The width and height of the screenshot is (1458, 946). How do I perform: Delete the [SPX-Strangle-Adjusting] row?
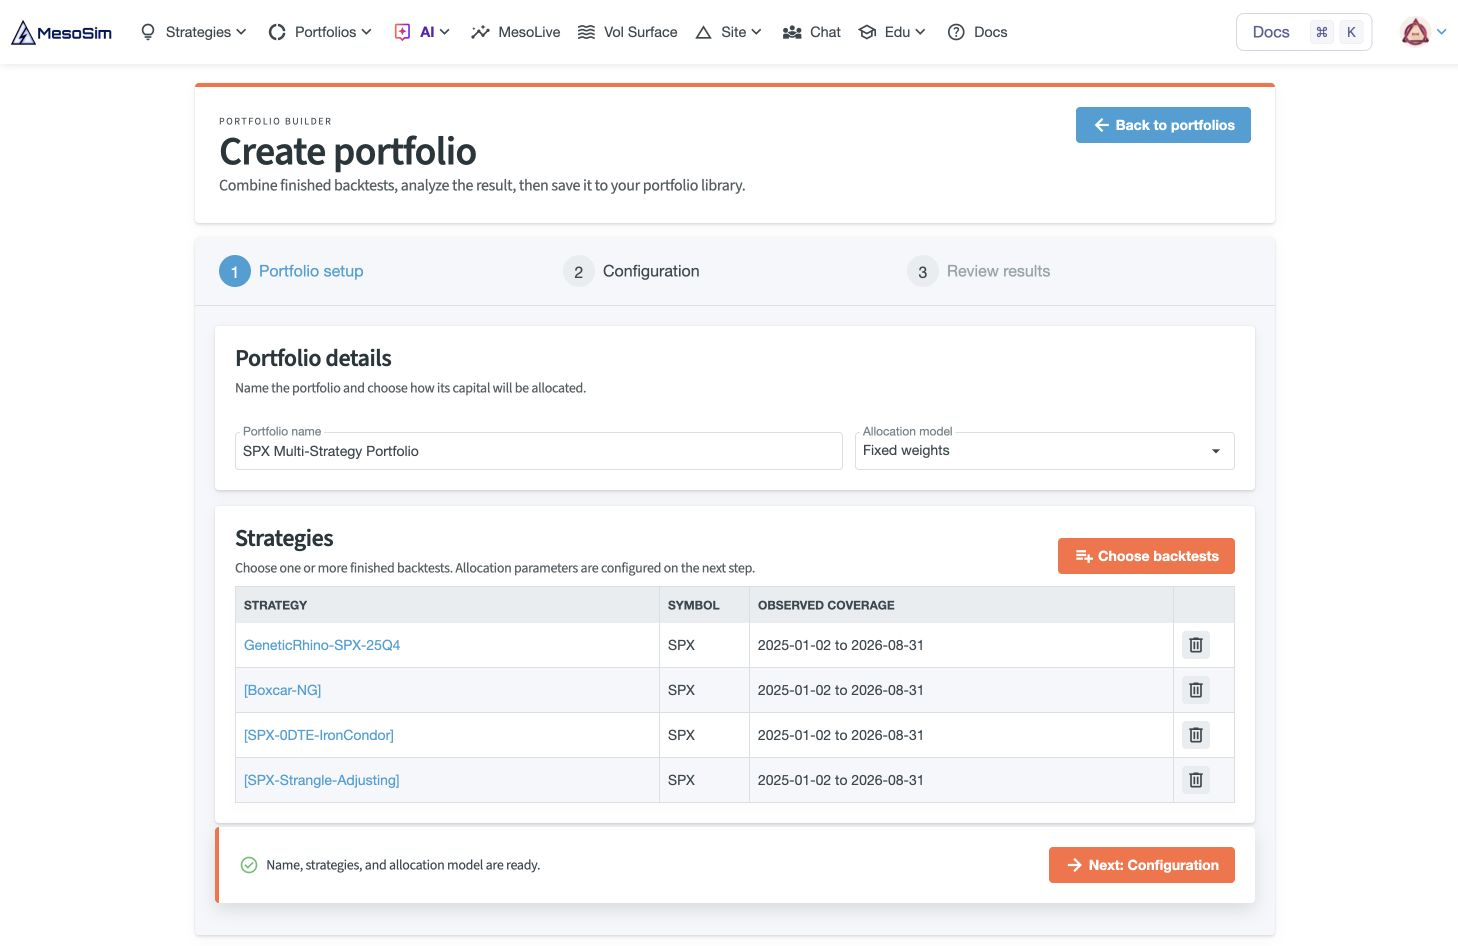[x=1195, y=780]
